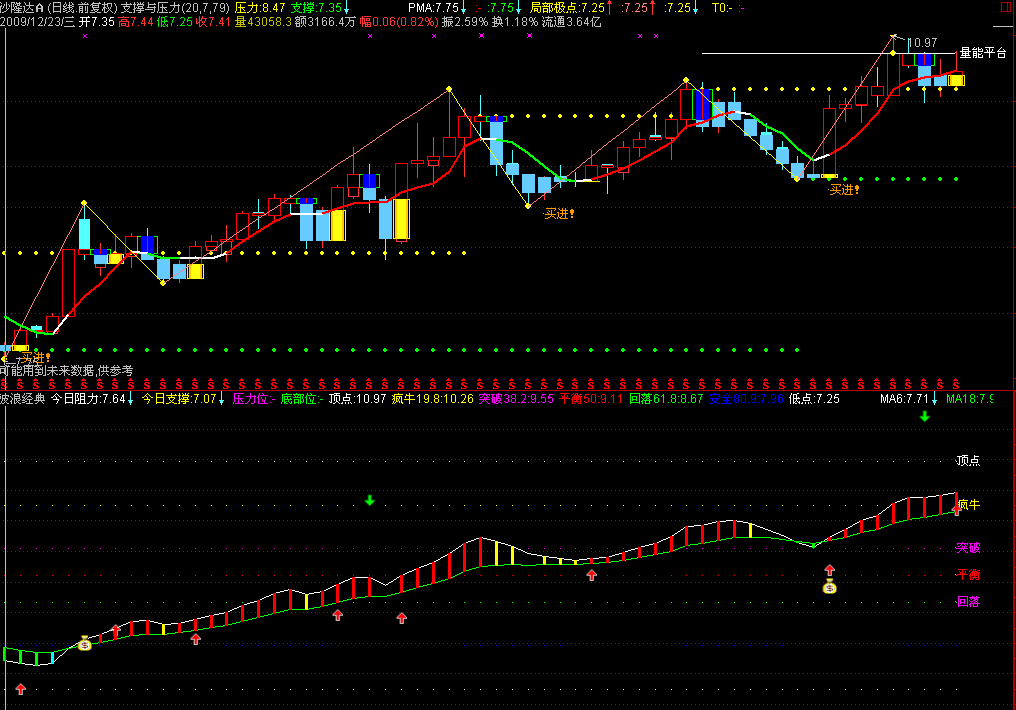1016x710 pixels.
Task: Click the 压力位:- readout
Action: pos(254,399)
